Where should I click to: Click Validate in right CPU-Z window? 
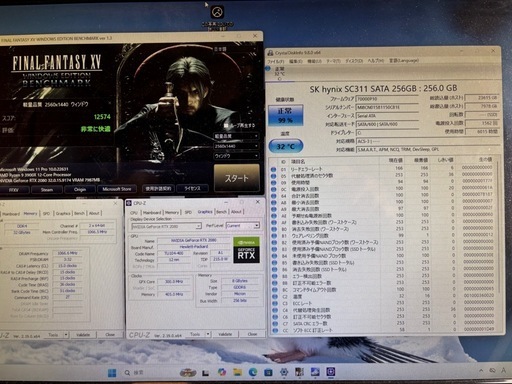225,334
